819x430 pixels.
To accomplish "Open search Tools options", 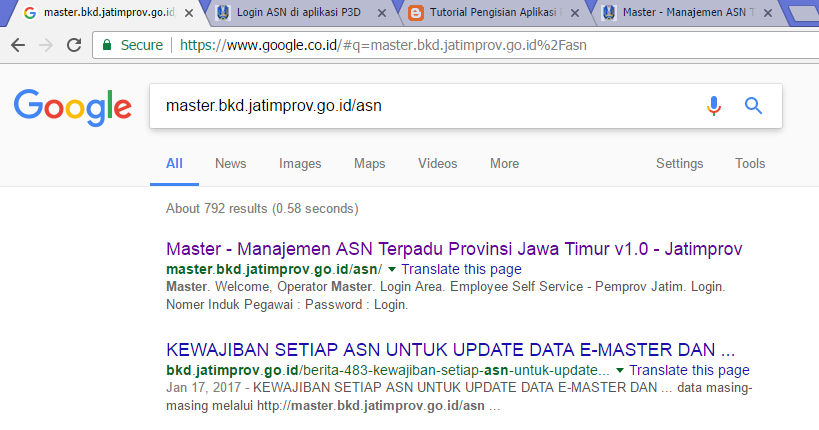I will 750,164.
